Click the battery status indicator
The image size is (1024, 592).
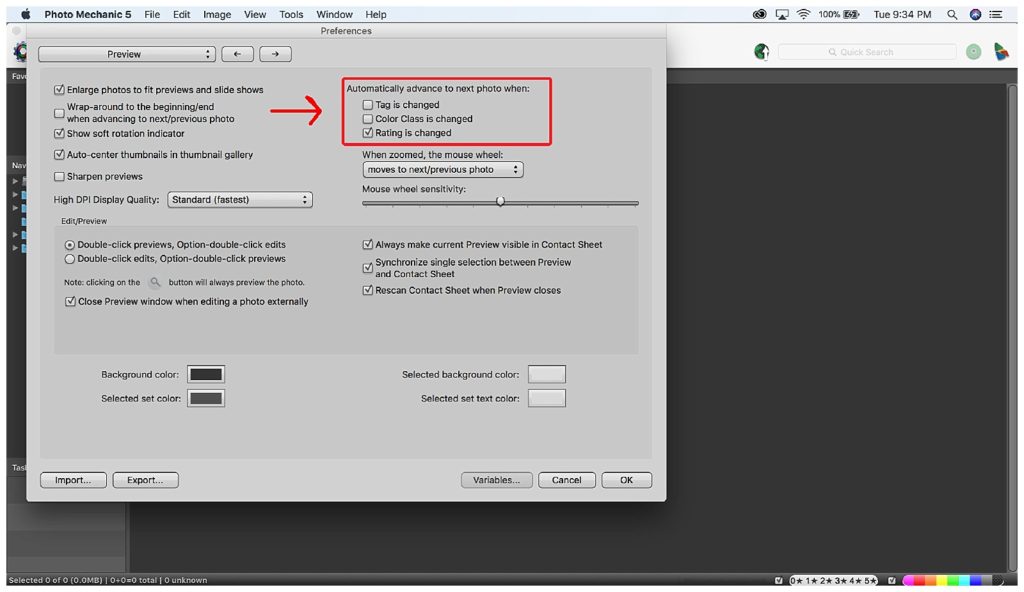click(x=839, y=14)
